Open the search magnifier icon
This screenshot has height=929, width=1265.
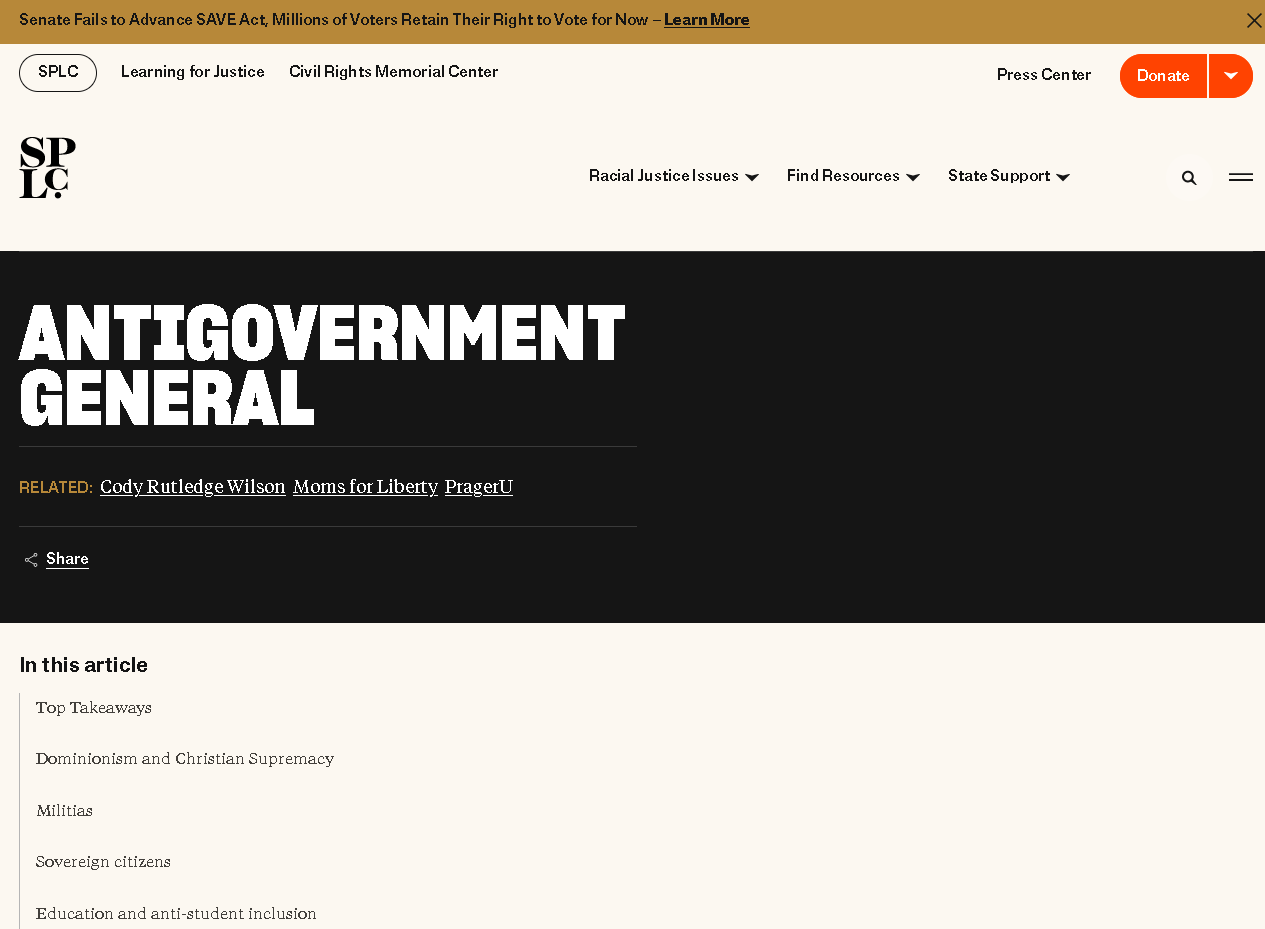click(x=1189, y=178)
